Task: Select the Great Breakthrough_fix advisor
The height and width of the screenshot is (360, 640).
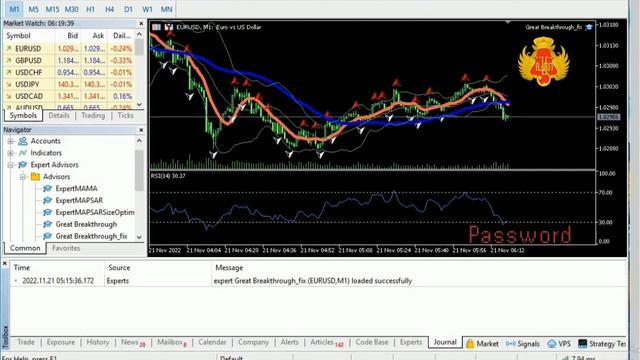Action: point(91,236)
